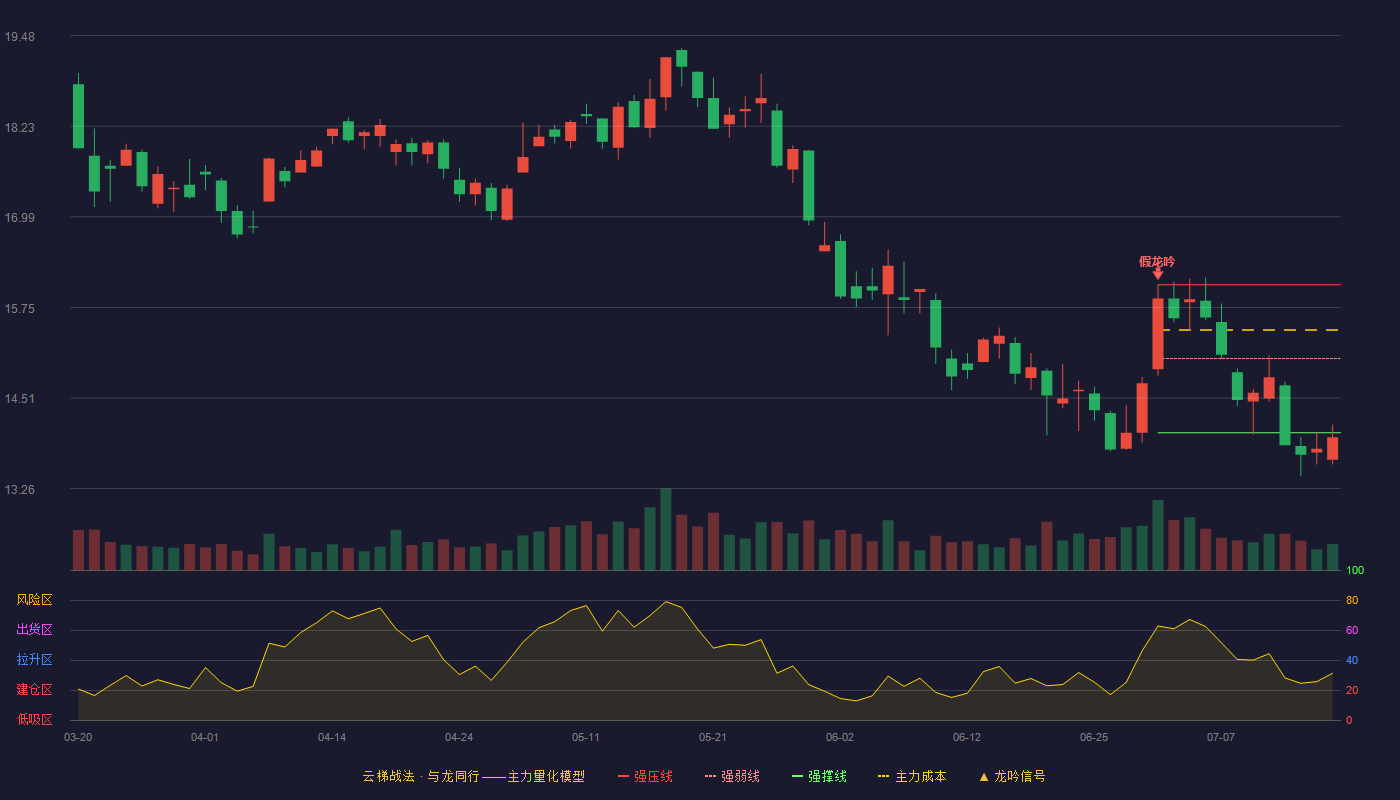Click the magenta 60 indicator scale label
This screenshot has height=800, width=1400.
(x=1352, y=630)
